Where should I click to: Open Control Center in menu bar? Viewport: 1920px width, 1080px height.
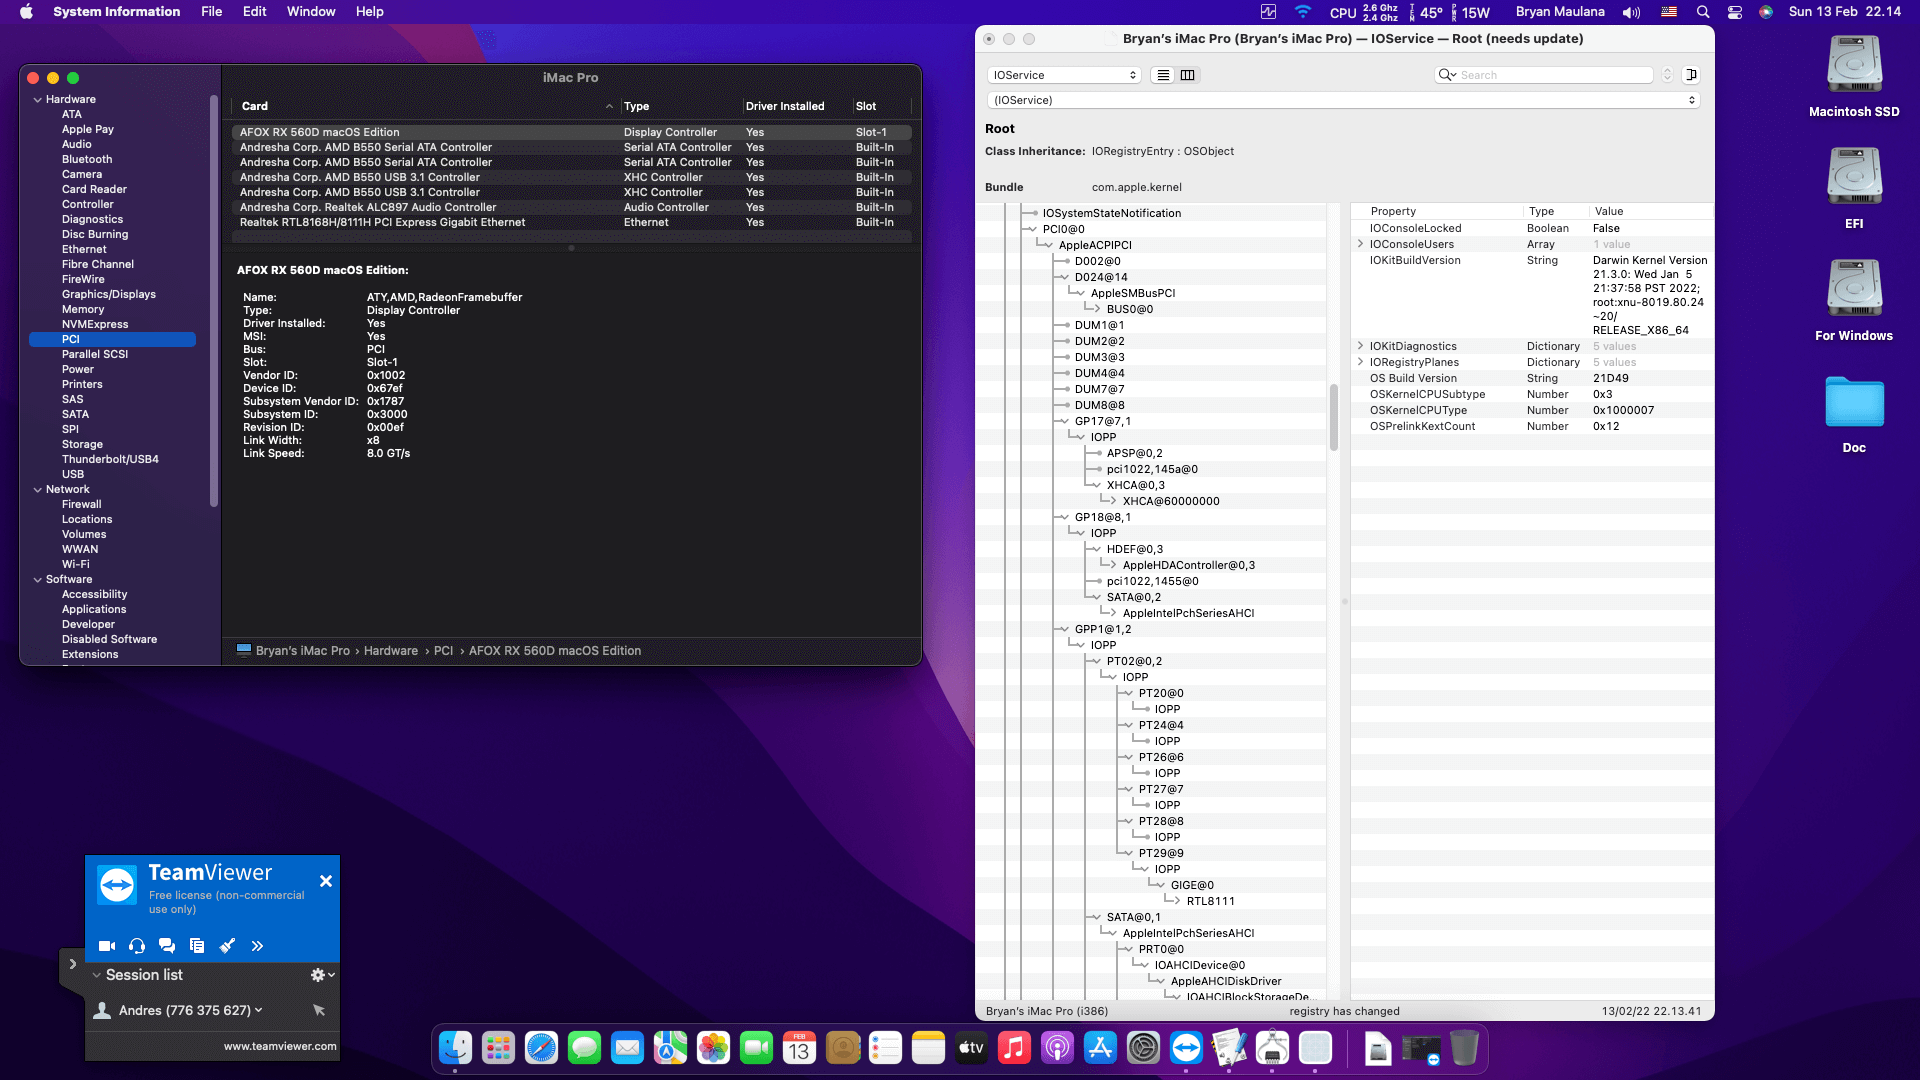pyautogui.click(x=1735, y=12)
